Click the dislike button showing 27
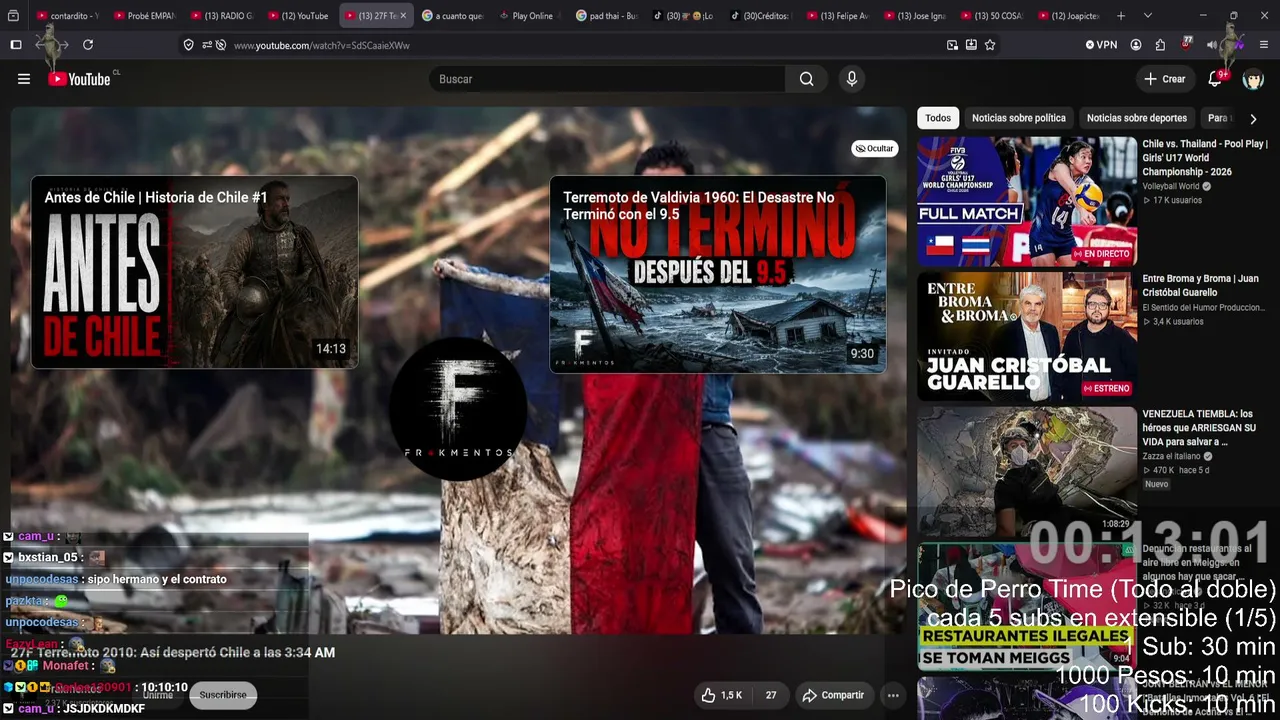This screenshot has width=1280, height=720. 771,695
